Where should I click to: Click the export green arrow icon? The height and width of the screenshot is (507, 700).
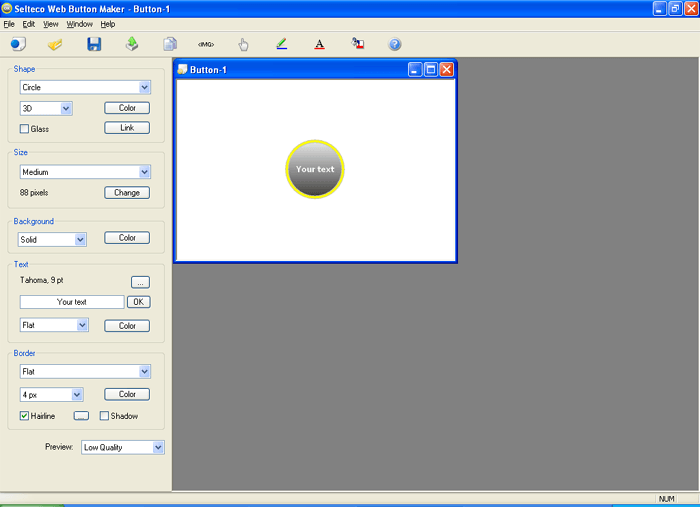click(x=132, y=44)
